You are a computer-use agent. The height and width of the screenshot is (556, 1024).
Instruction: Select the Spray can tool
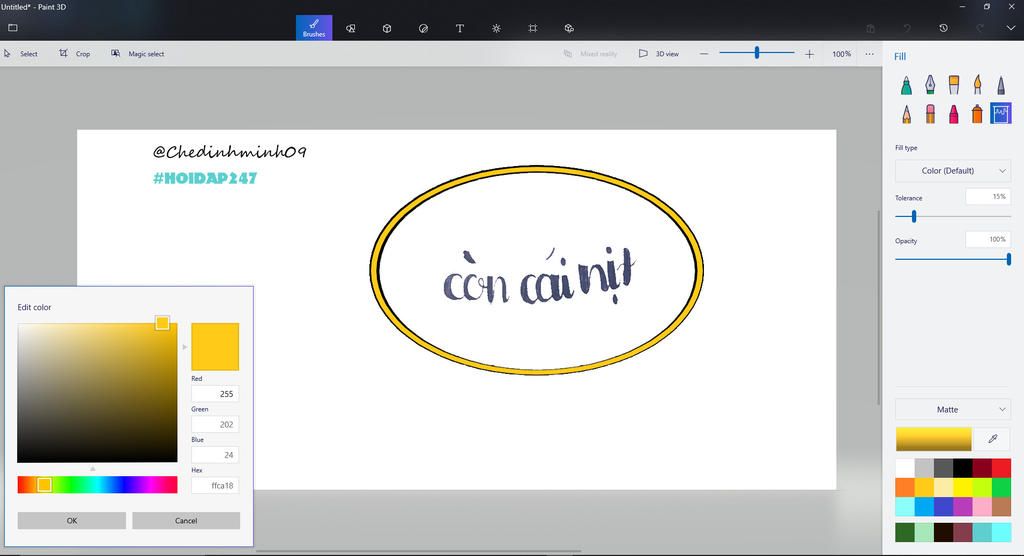point(977,114)
